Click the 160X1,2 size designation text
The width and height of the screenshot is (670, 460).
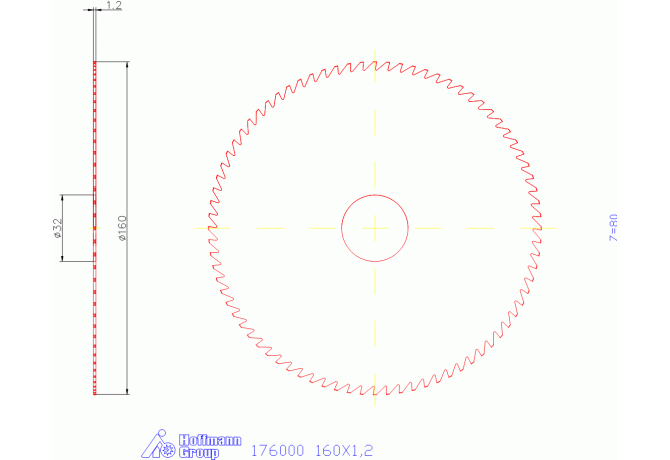(x=344, y=451)
